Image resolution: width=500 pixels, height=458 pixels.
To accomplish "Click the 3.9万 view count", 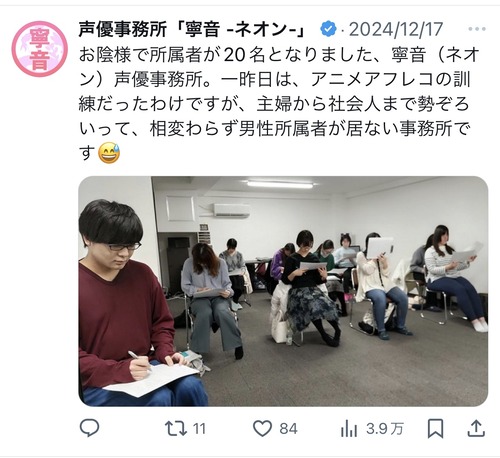I will click(385, 429).
